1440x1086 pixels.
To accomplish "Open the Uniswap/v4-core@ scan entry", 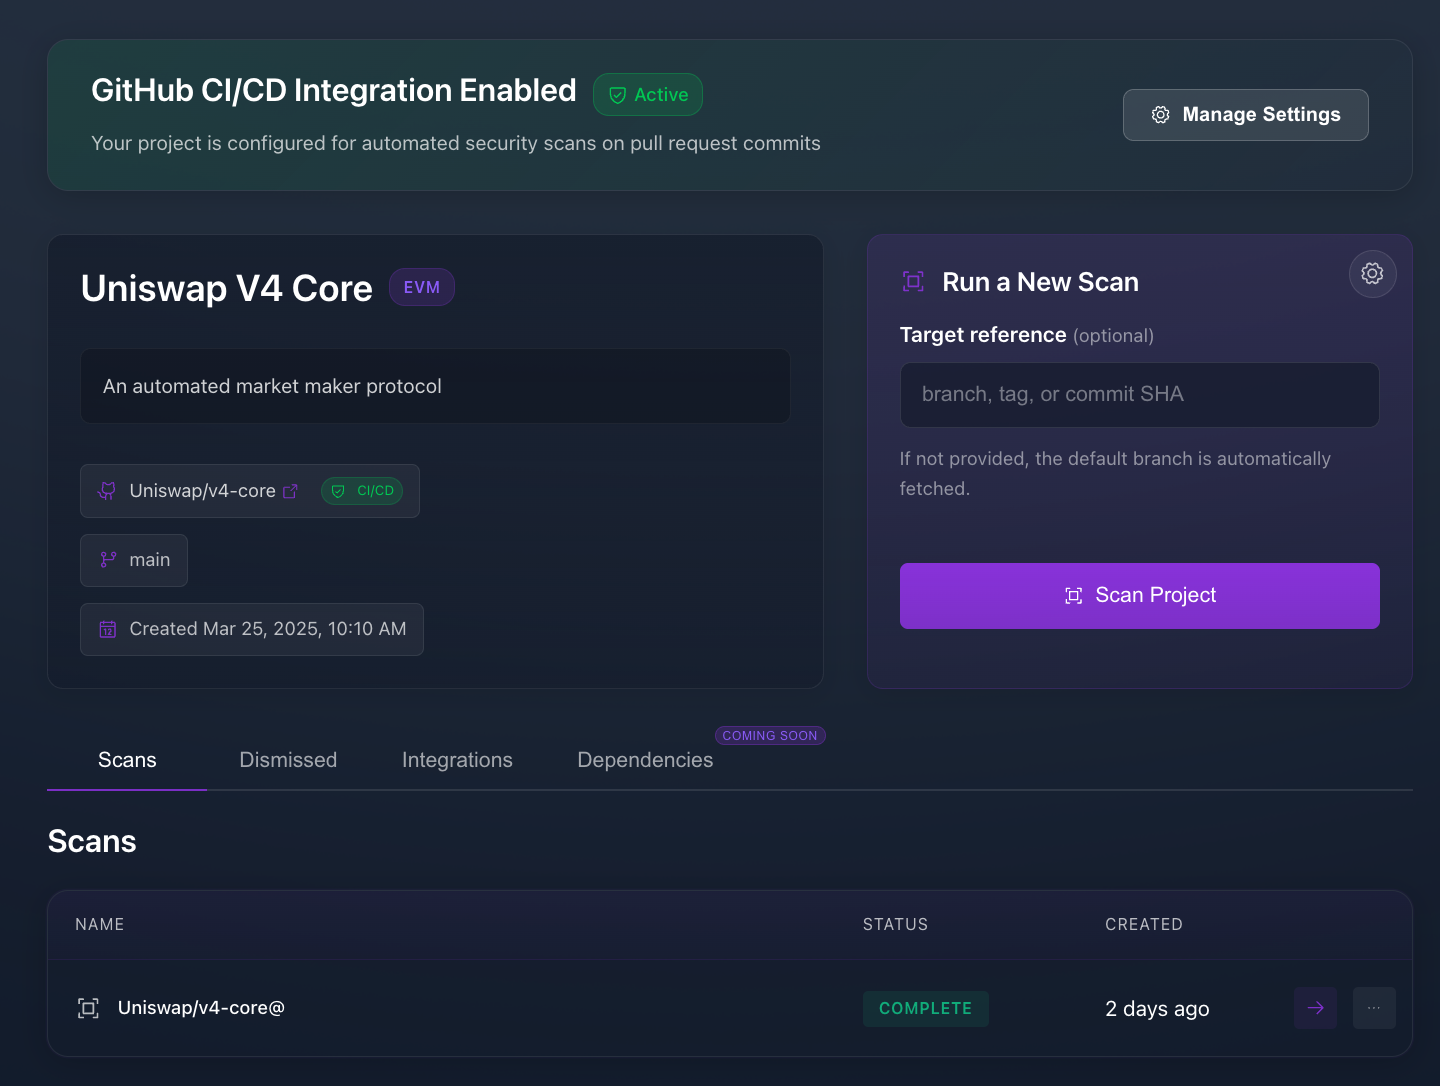I will (201, 1008).
